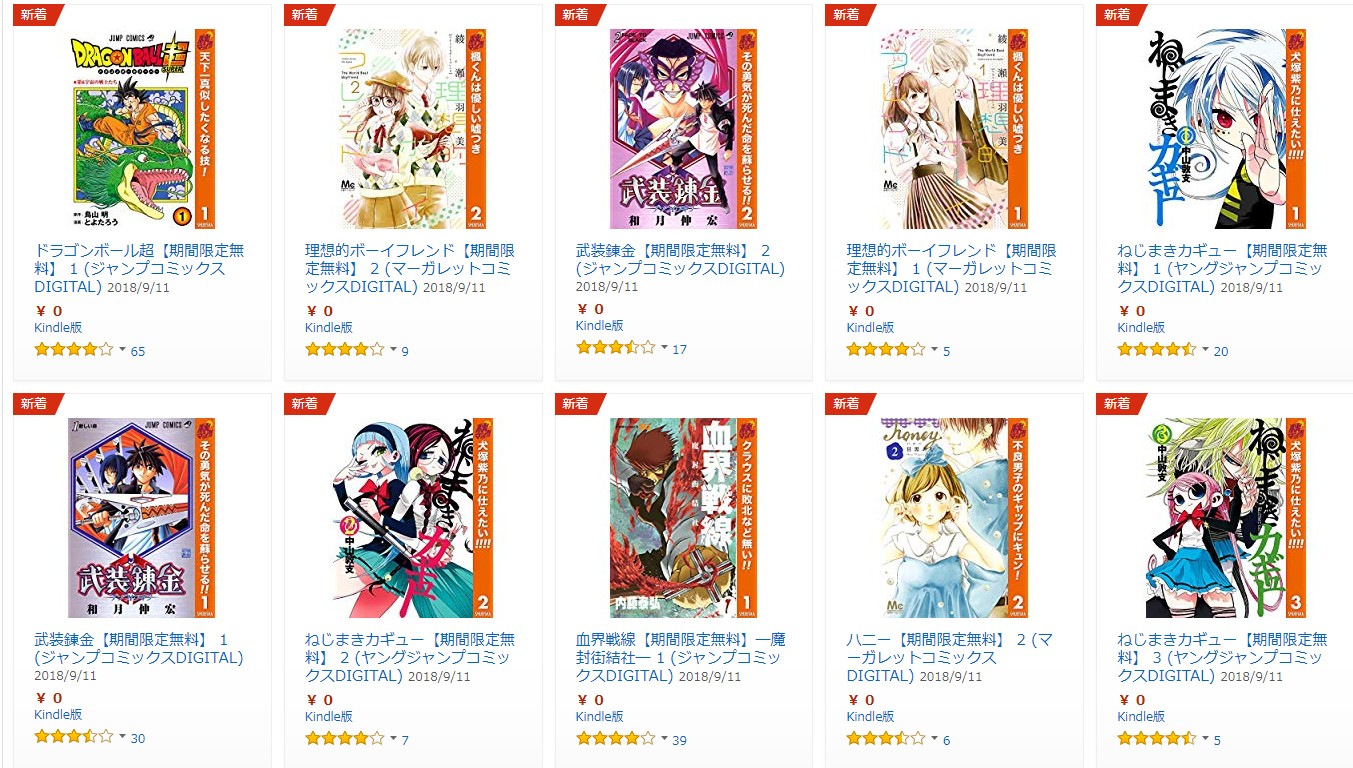1353x768 pixels.
Task: Click Kindle版 under ねじまきカギュー 3
Action: tap(1141, 716)
